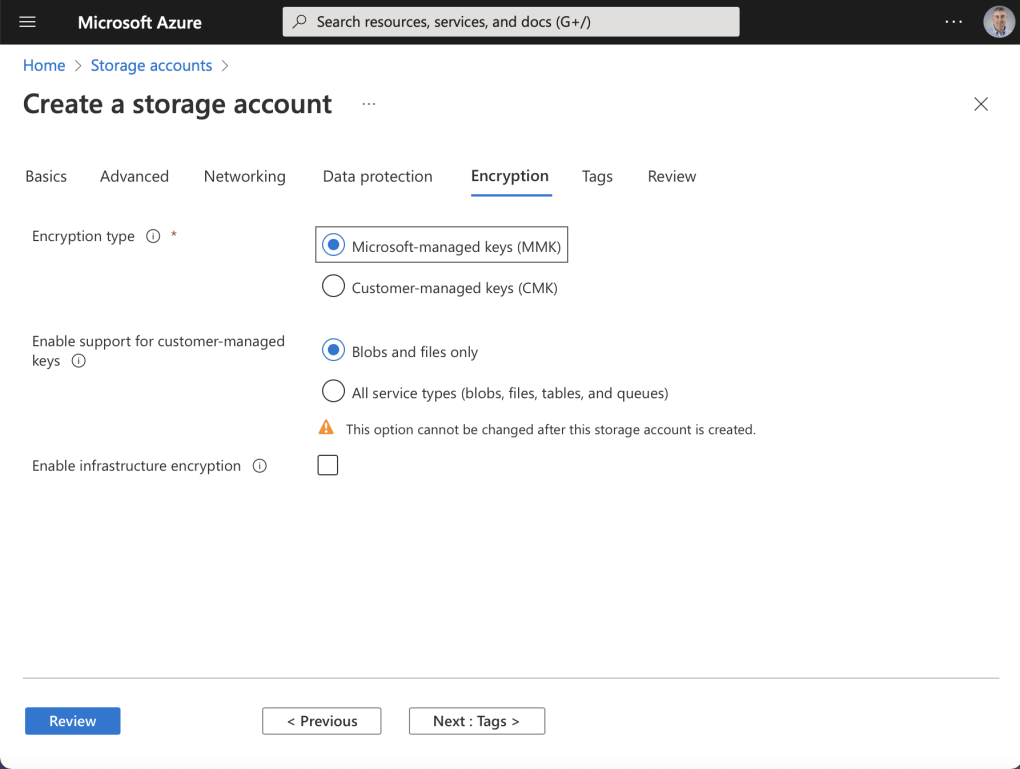Choose All service types radio option

point(333,392)
